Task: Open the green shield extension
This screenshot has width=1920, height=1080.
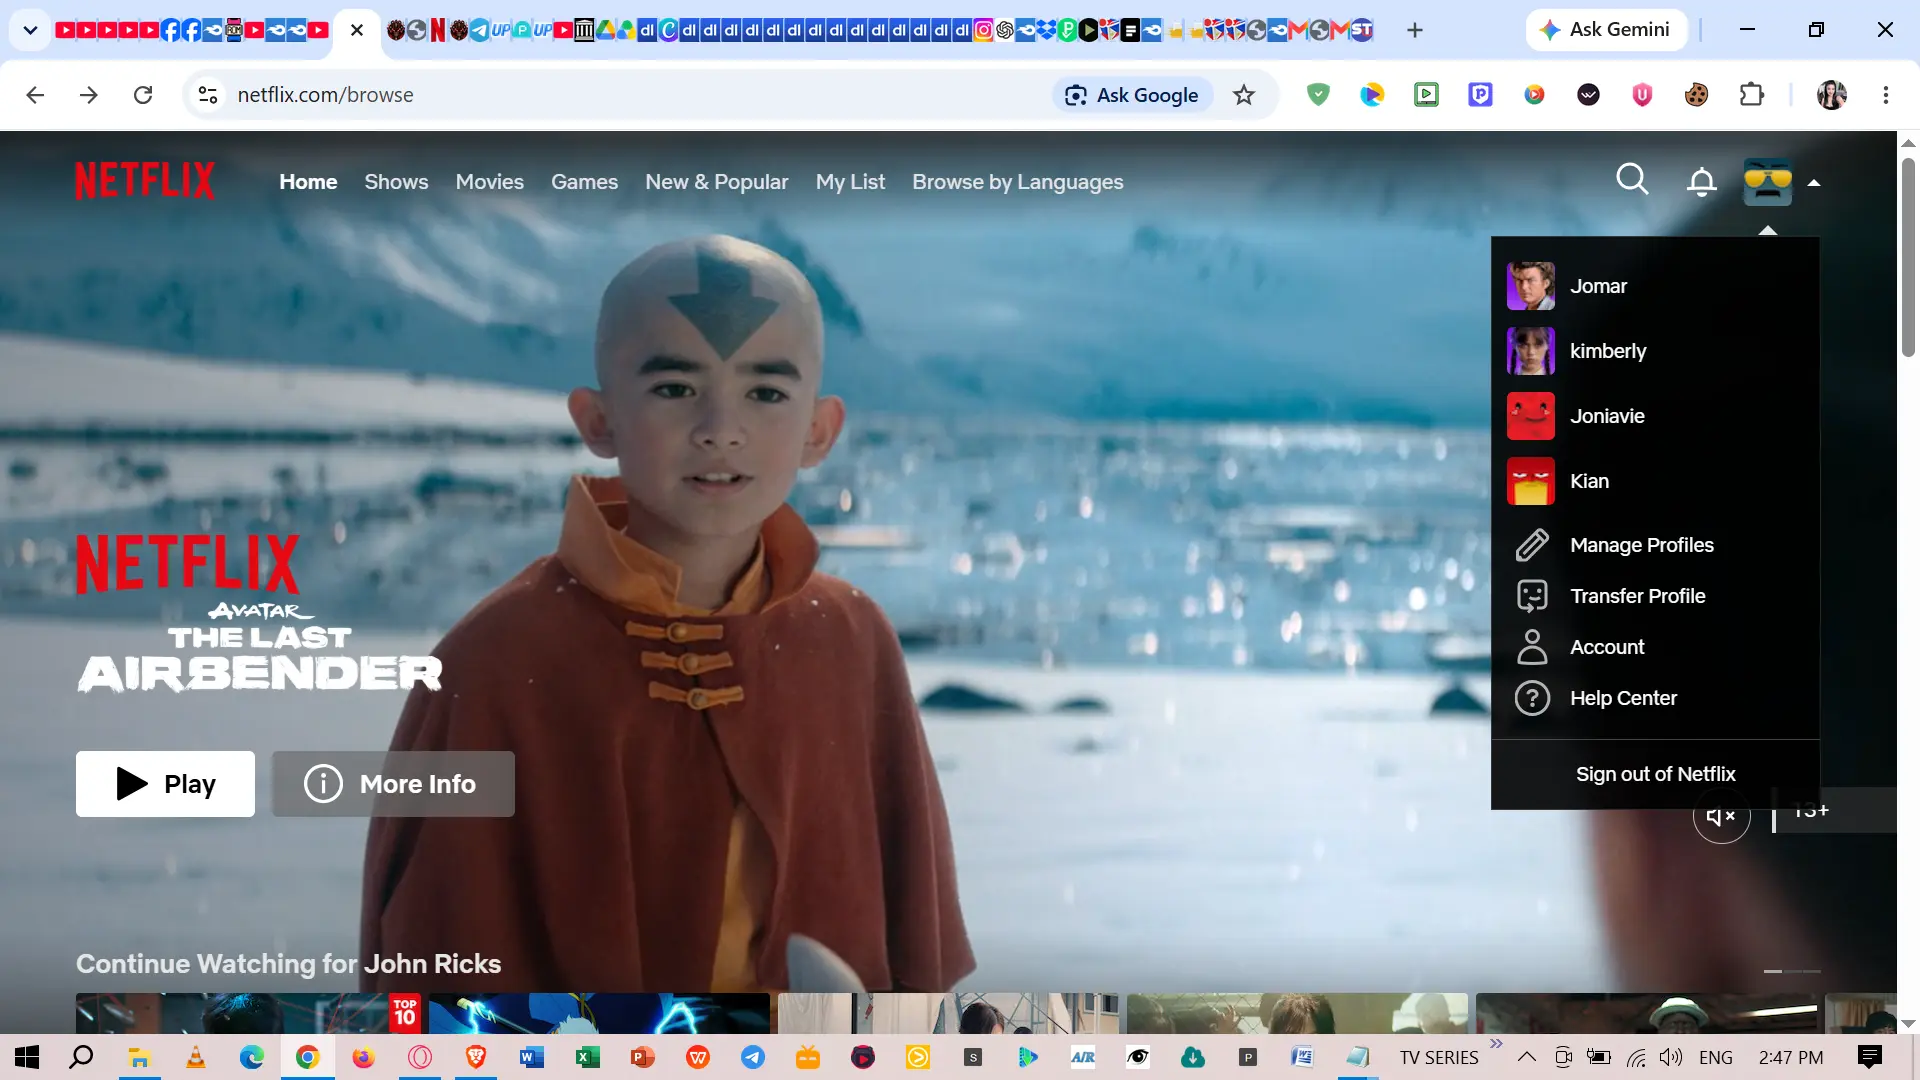Action: (1318, 95)
